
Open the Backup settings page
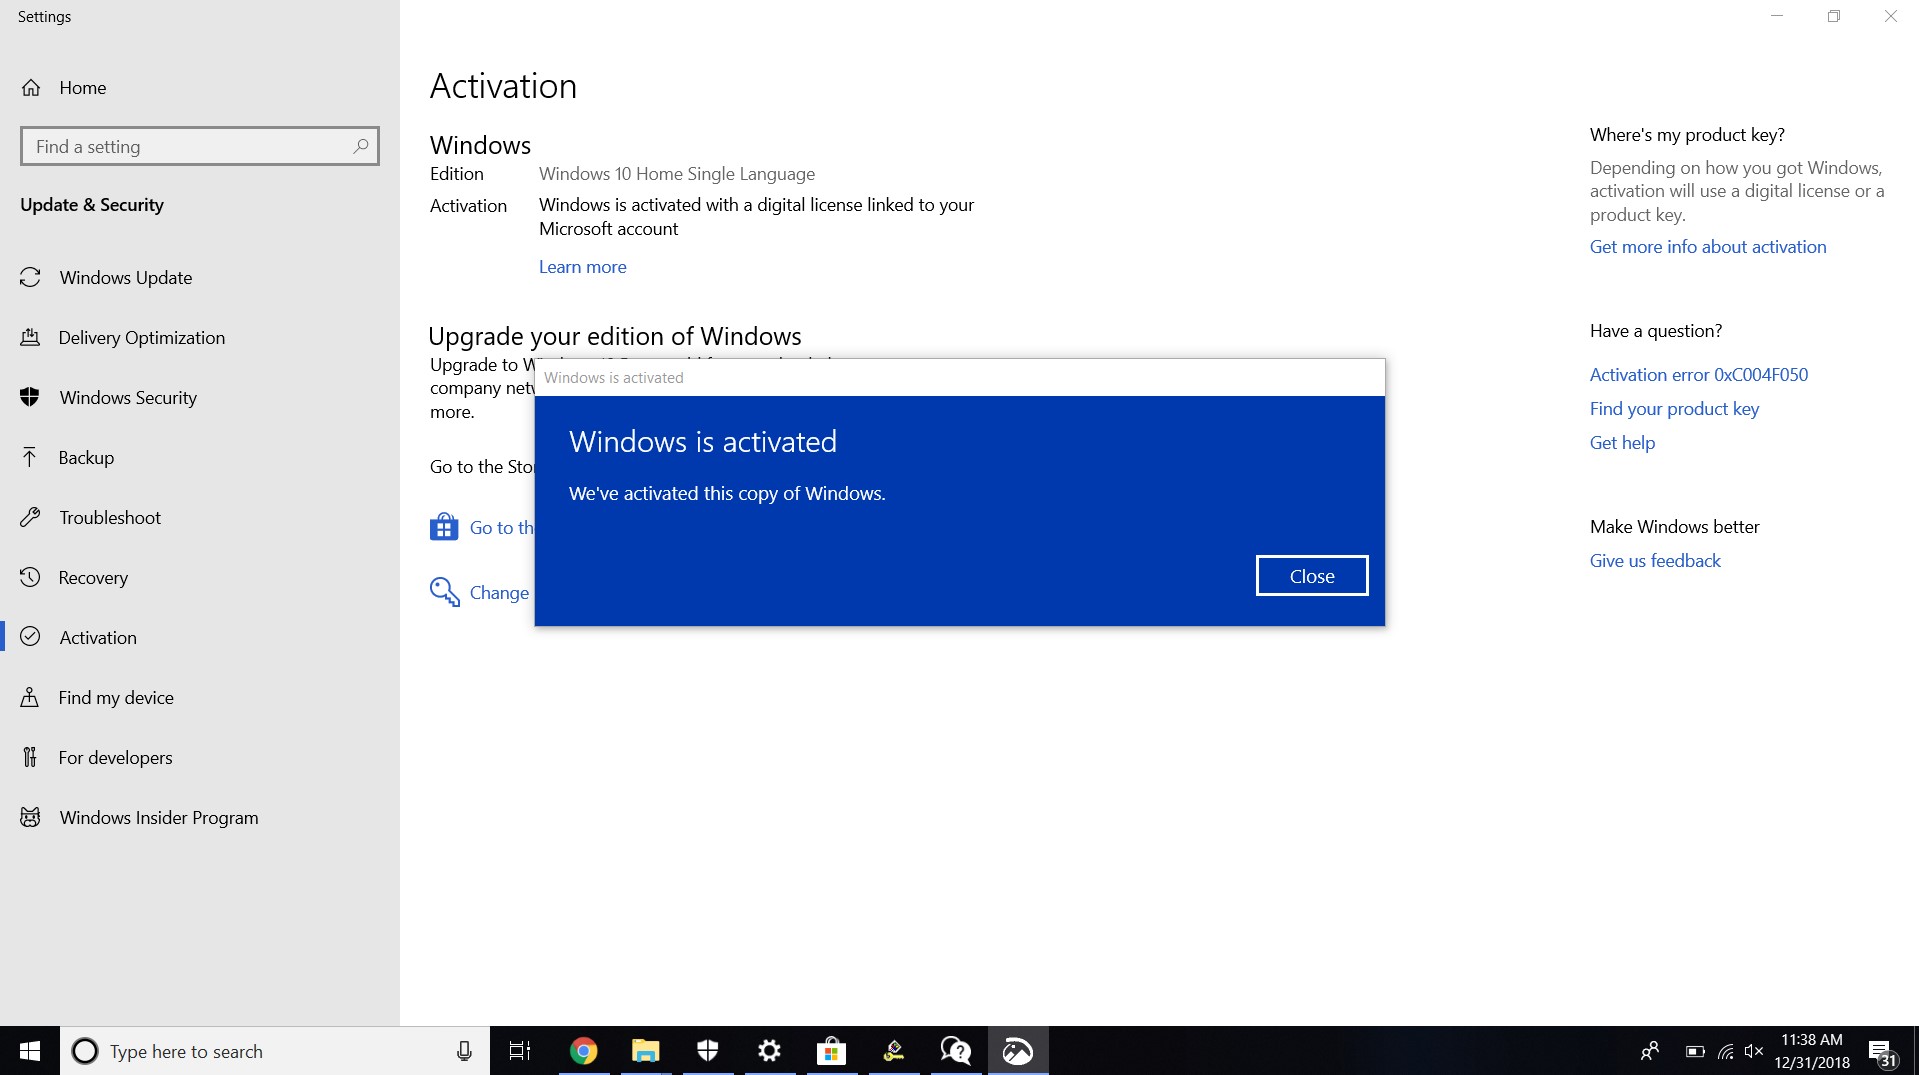point(200,457)
